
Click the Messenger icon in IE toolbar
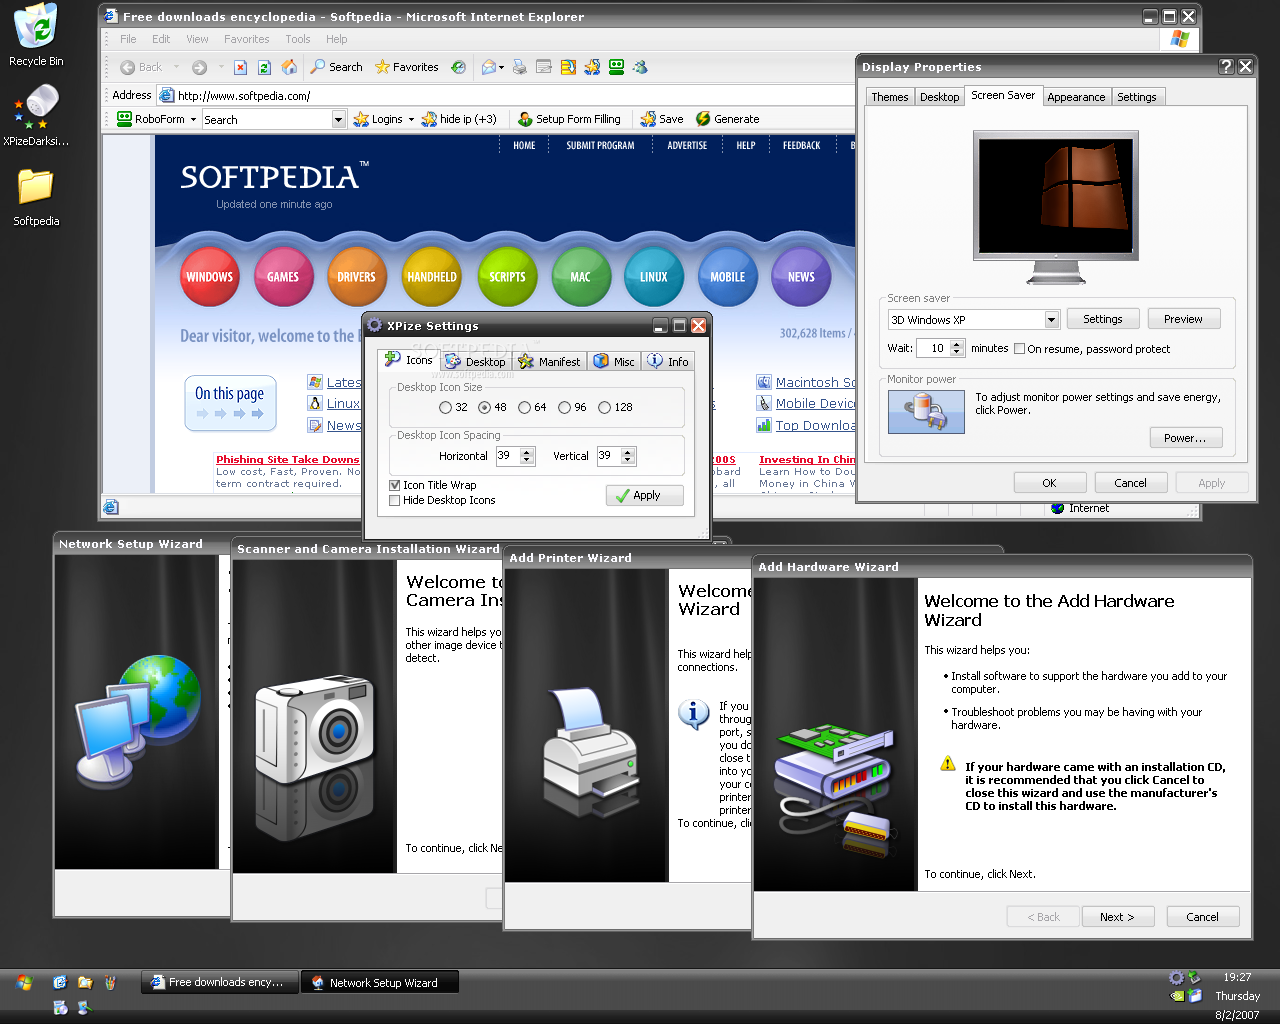[641, 67]
